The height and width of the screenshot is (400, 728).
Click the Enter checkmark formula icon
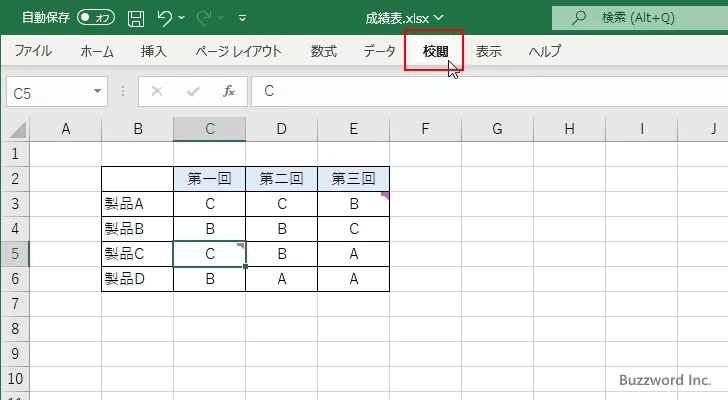[193, 91]
